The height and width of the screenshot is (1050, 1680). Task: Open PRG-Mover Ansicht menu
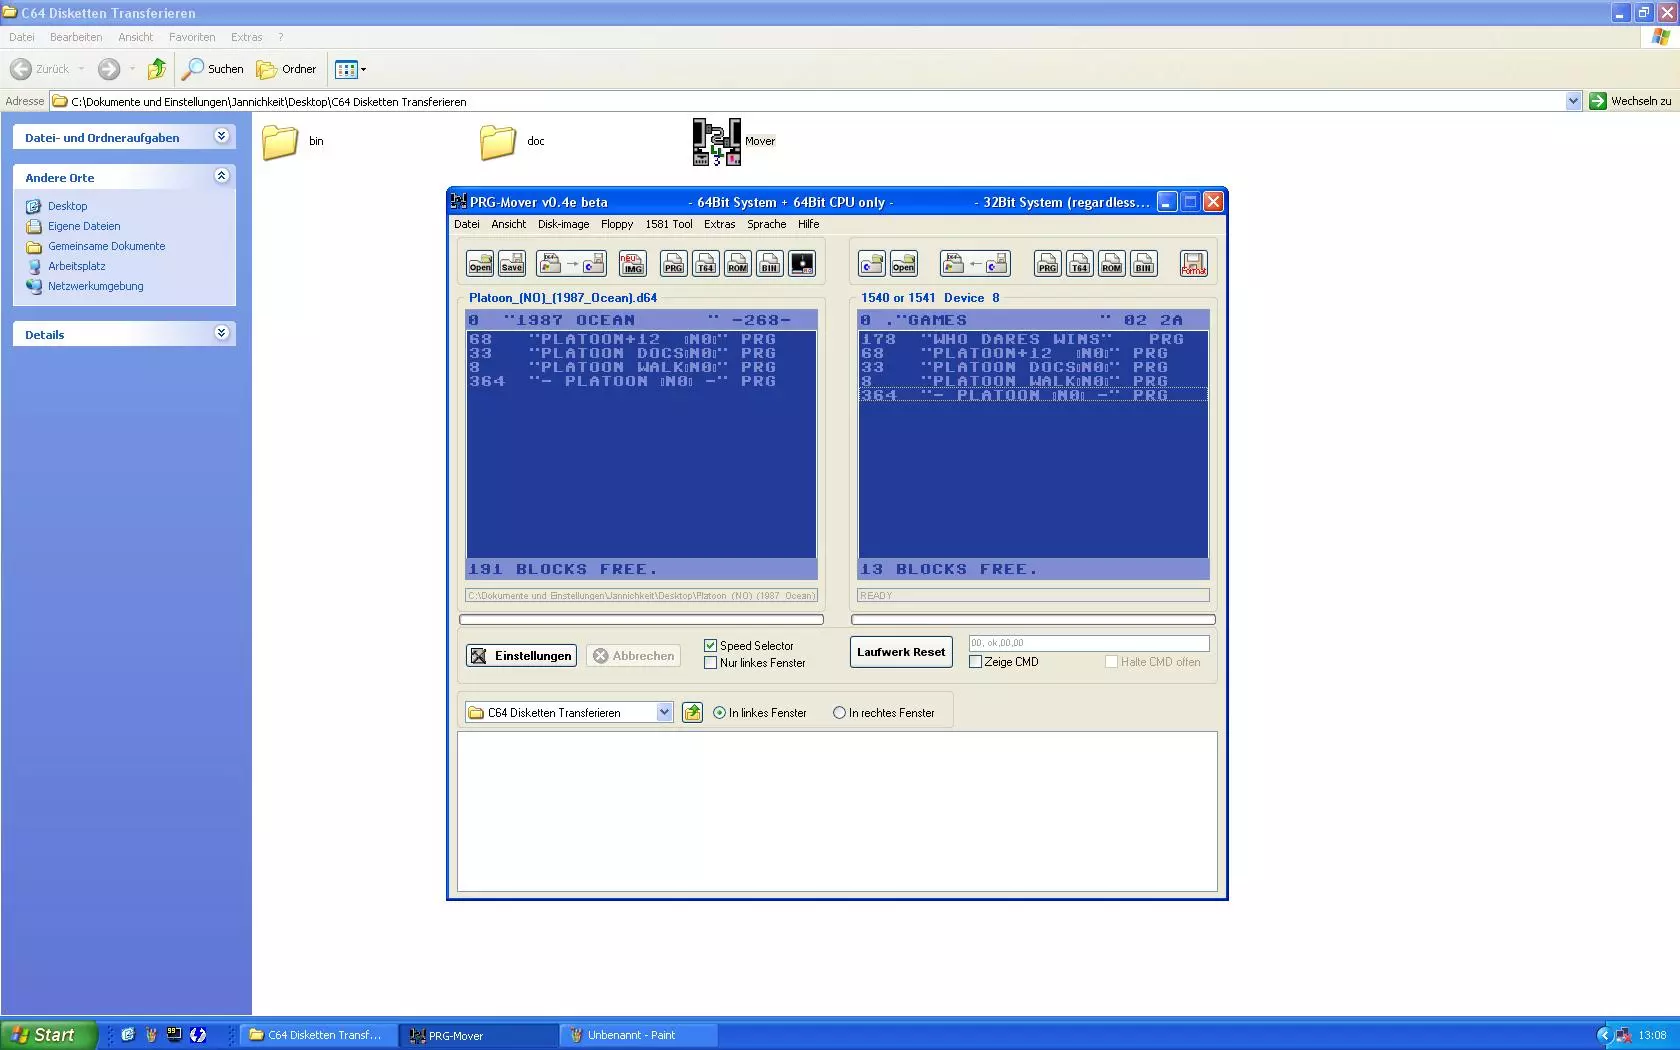508,224
